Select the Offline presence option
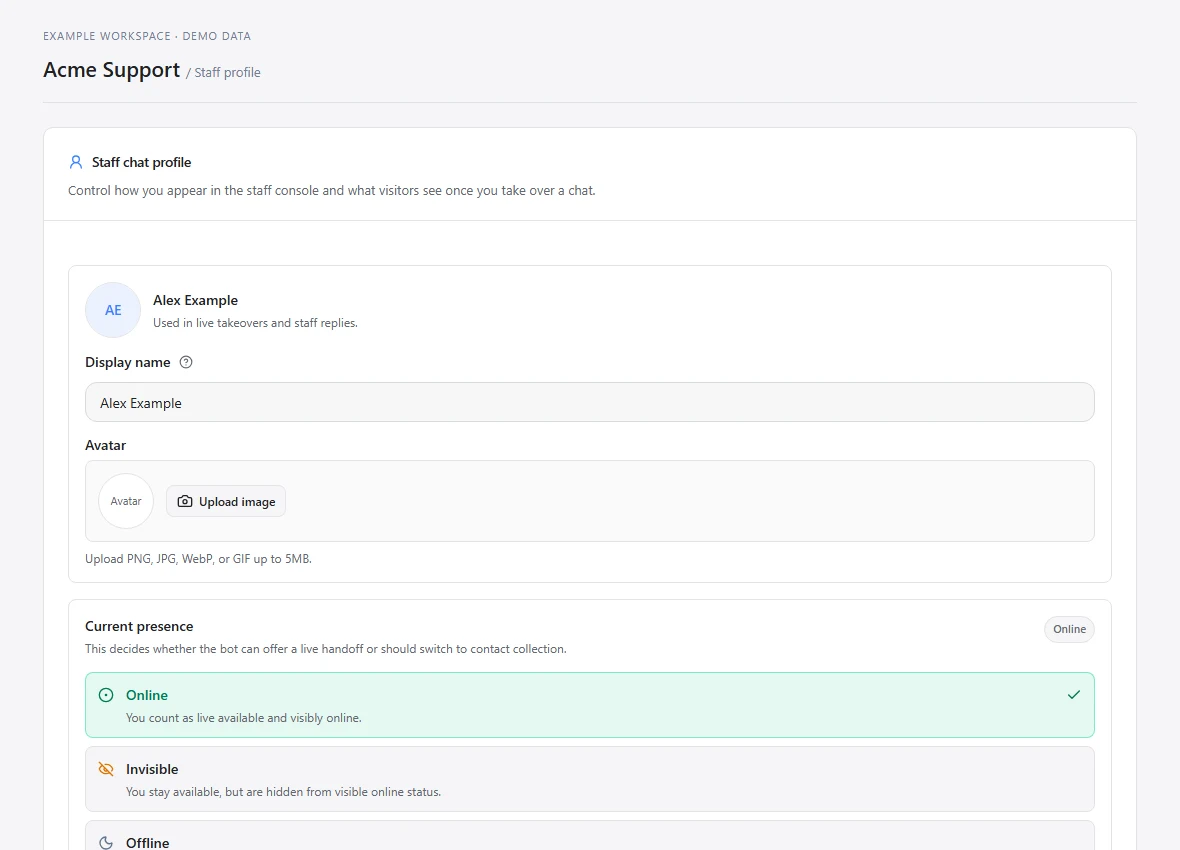The image size is (1180, 850). 589,836
